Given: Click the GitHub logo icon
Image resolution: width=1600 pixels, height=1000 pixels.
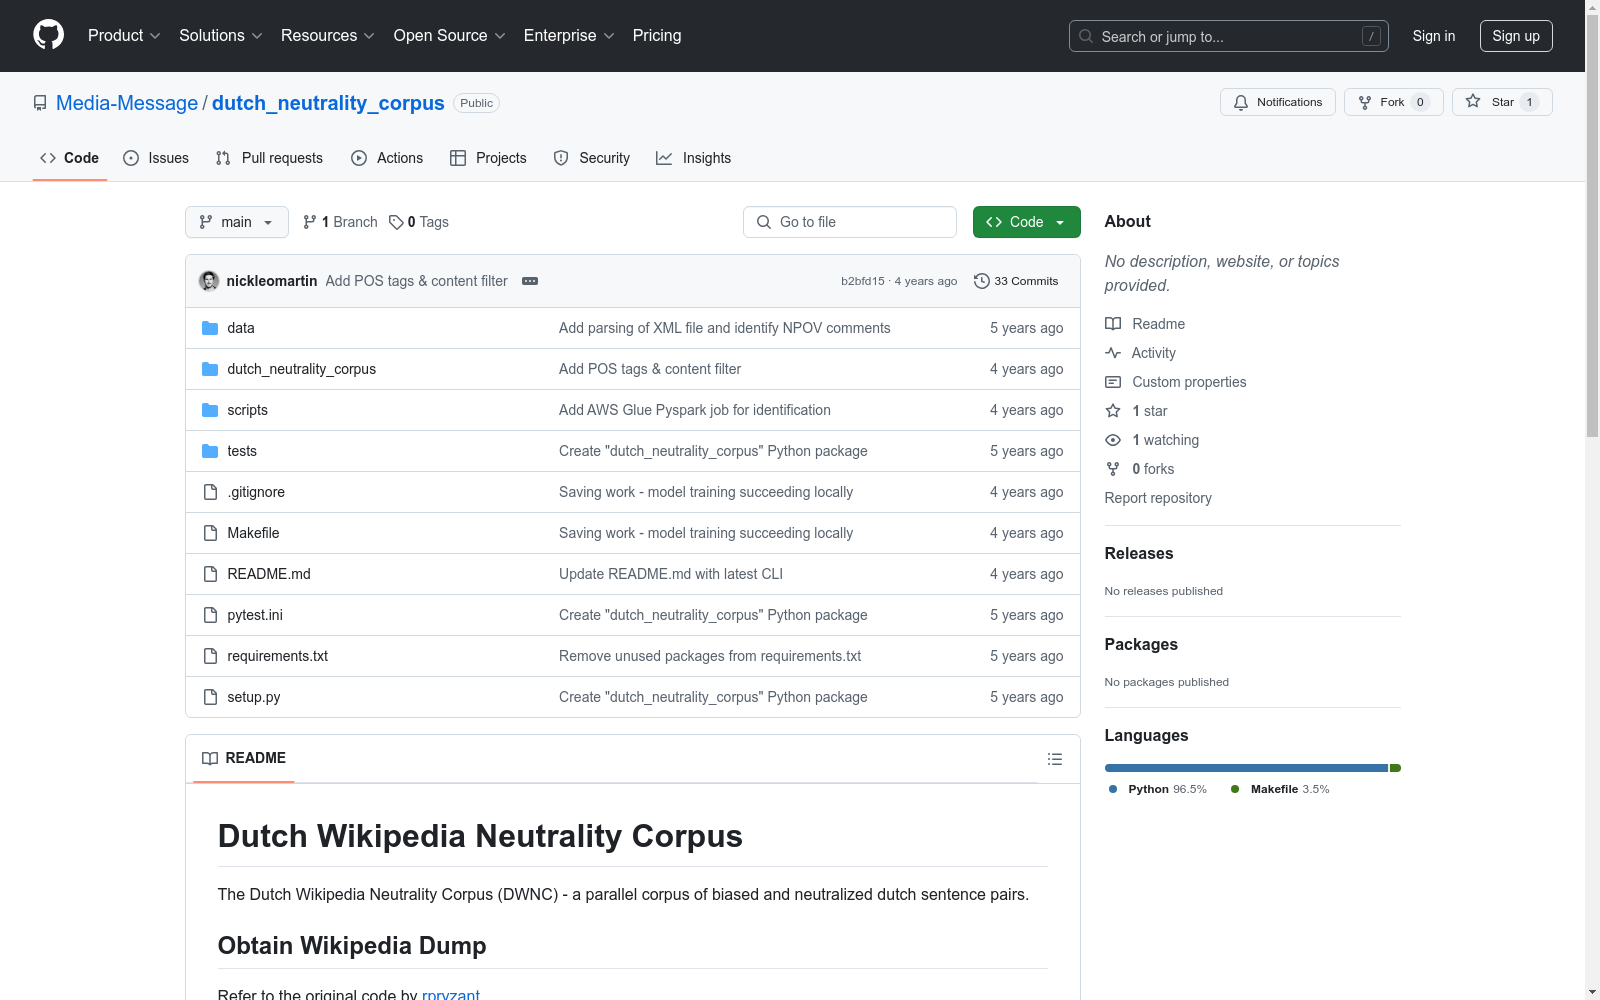Looking at the screenshot, I should (x=48, y=35).
